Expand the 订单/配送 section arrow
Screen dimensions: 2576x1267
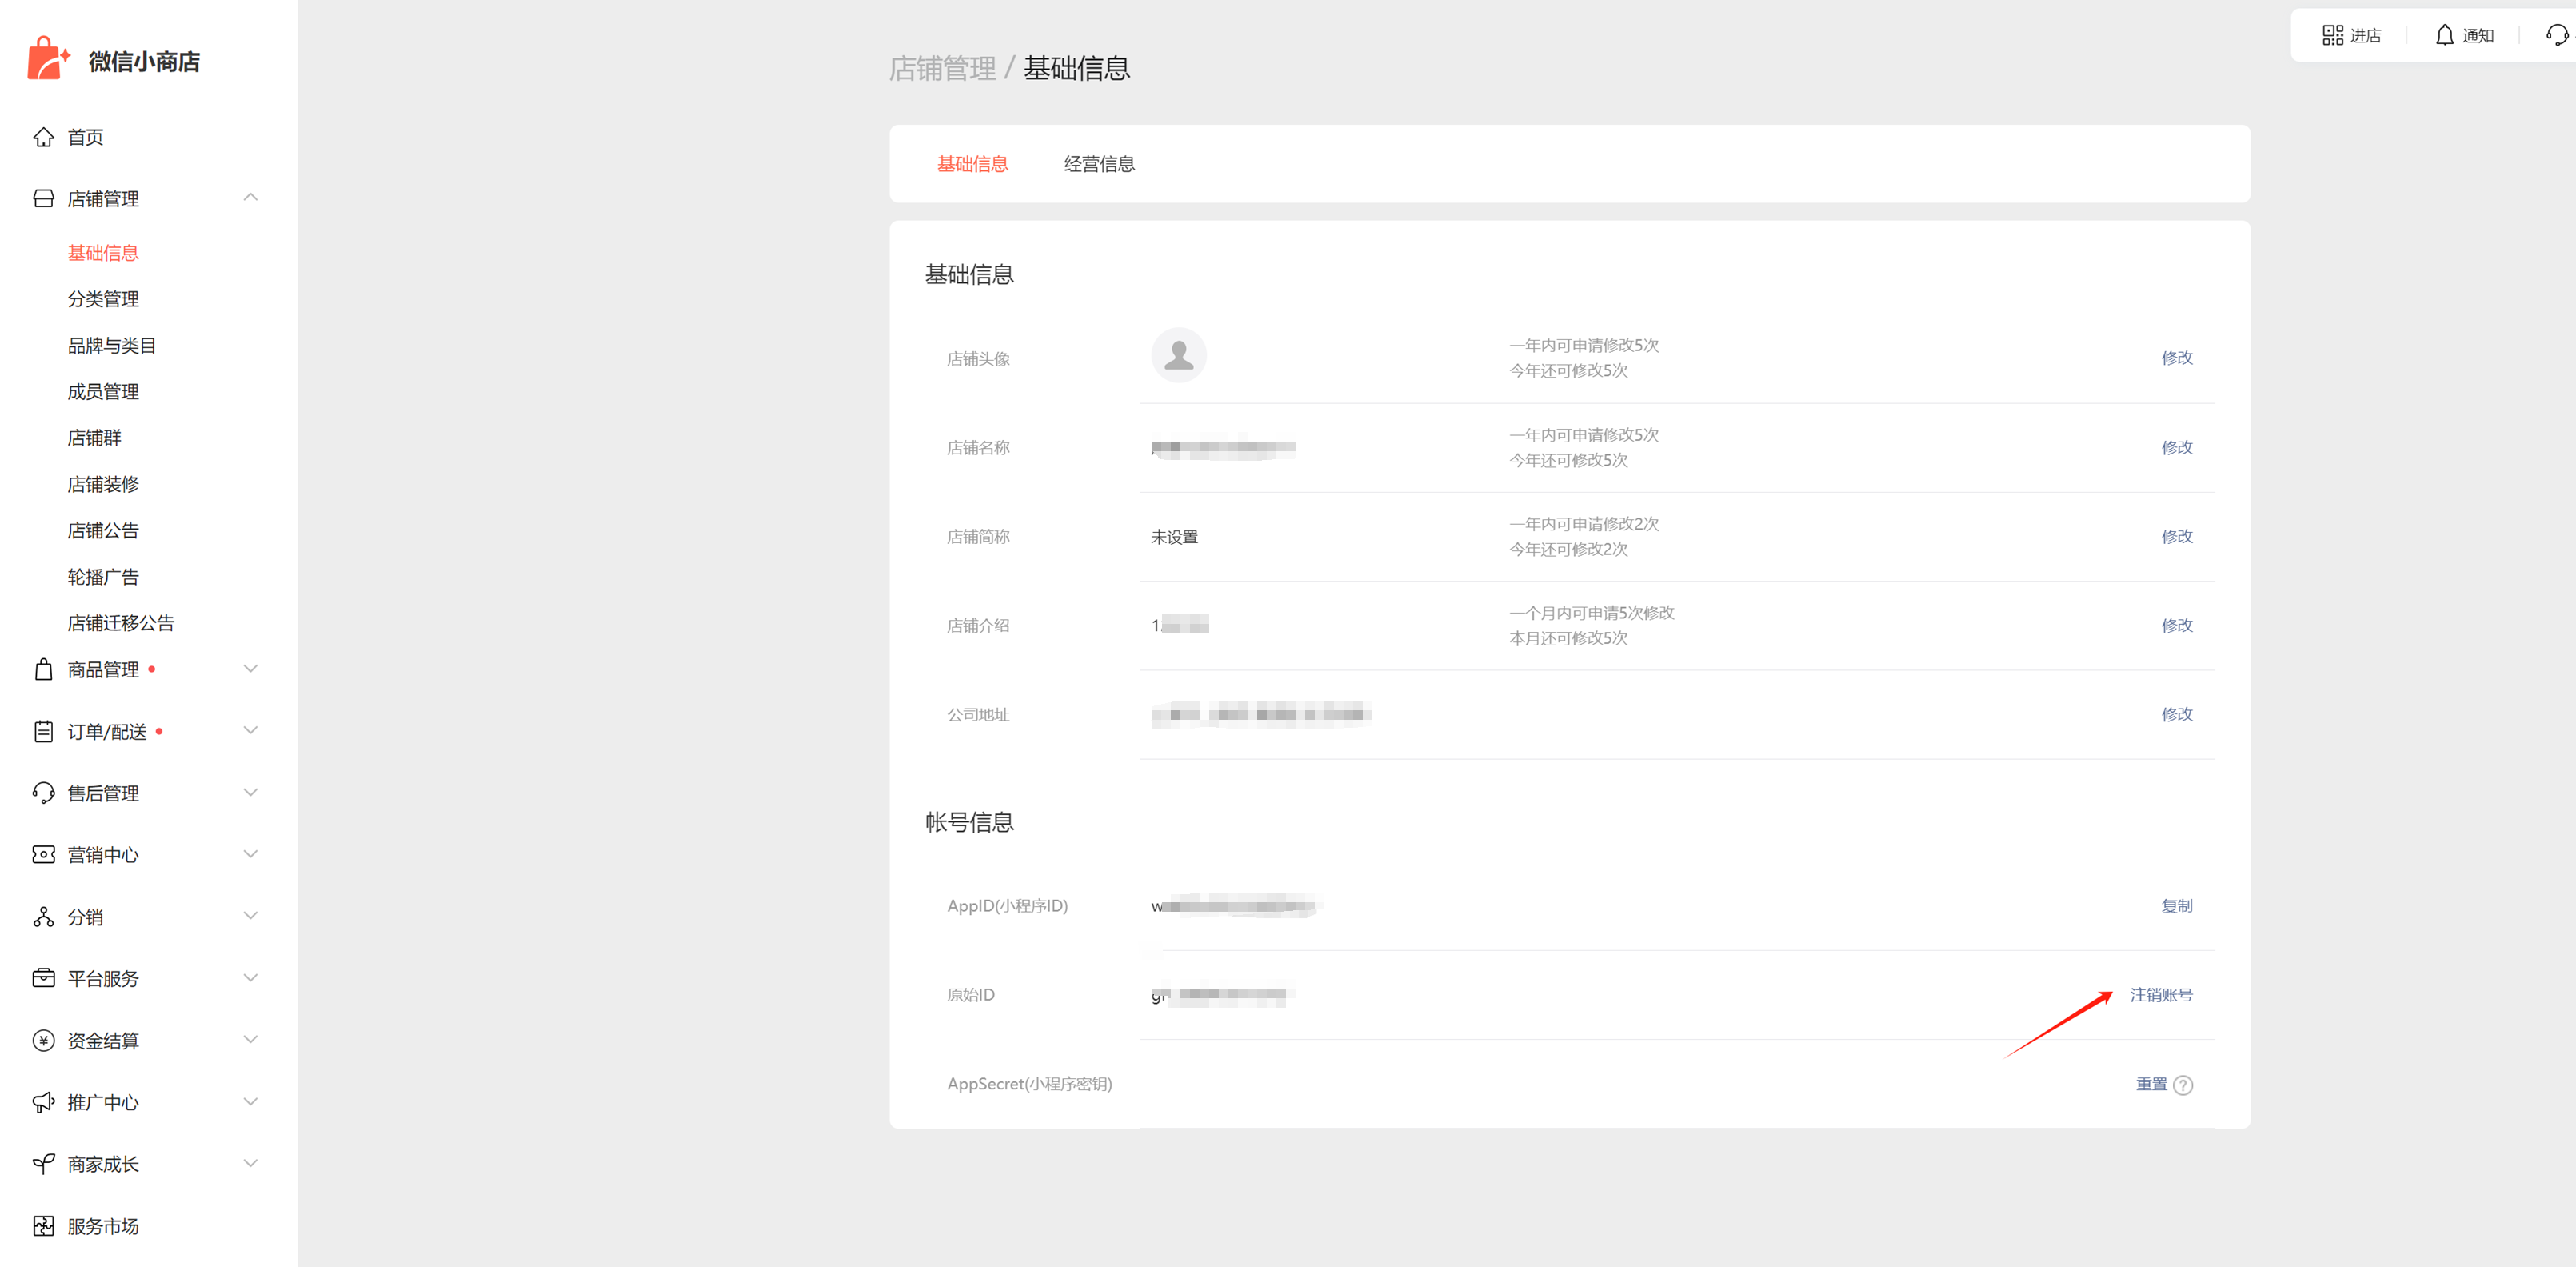pos(250,731)
